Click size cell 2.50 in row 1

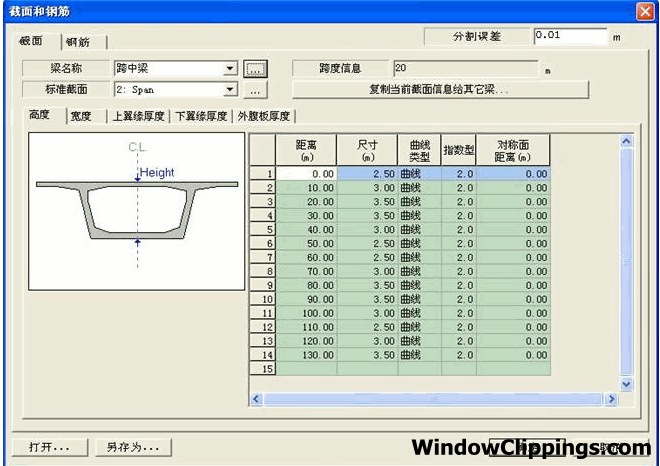[367, 173]
